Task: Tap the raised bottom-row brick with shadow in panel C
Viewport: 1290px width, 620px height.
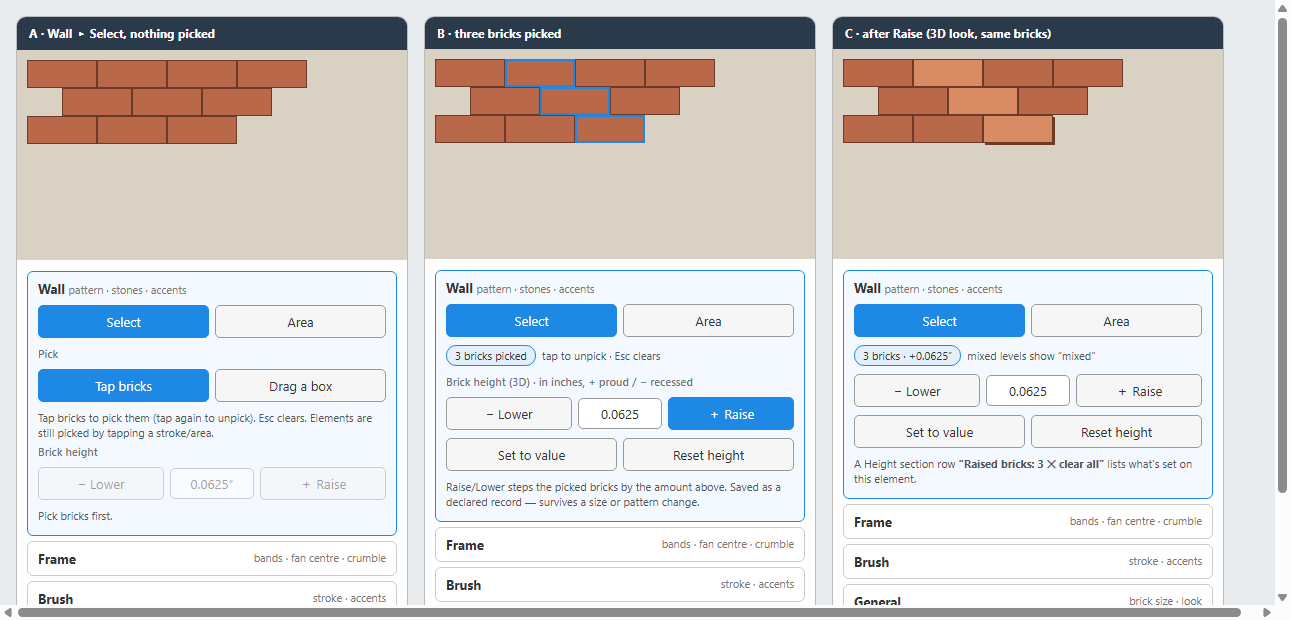Action: 1018,129
